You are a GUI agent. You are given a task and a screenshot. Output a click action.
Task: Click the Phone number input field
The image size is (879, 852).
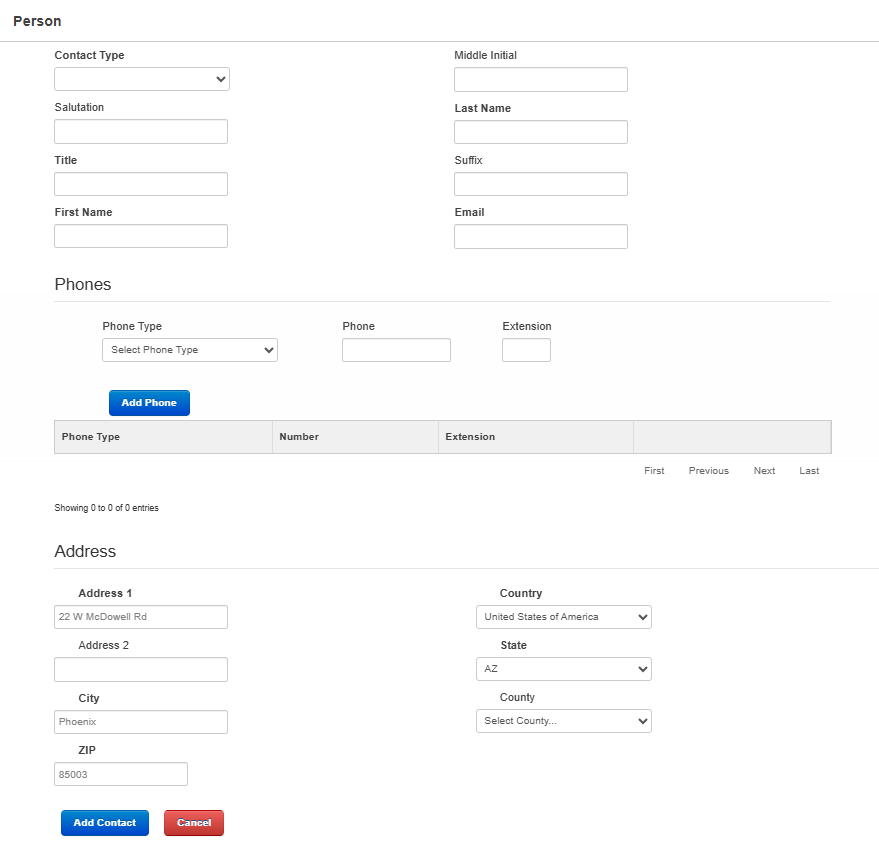click(396, 350)
